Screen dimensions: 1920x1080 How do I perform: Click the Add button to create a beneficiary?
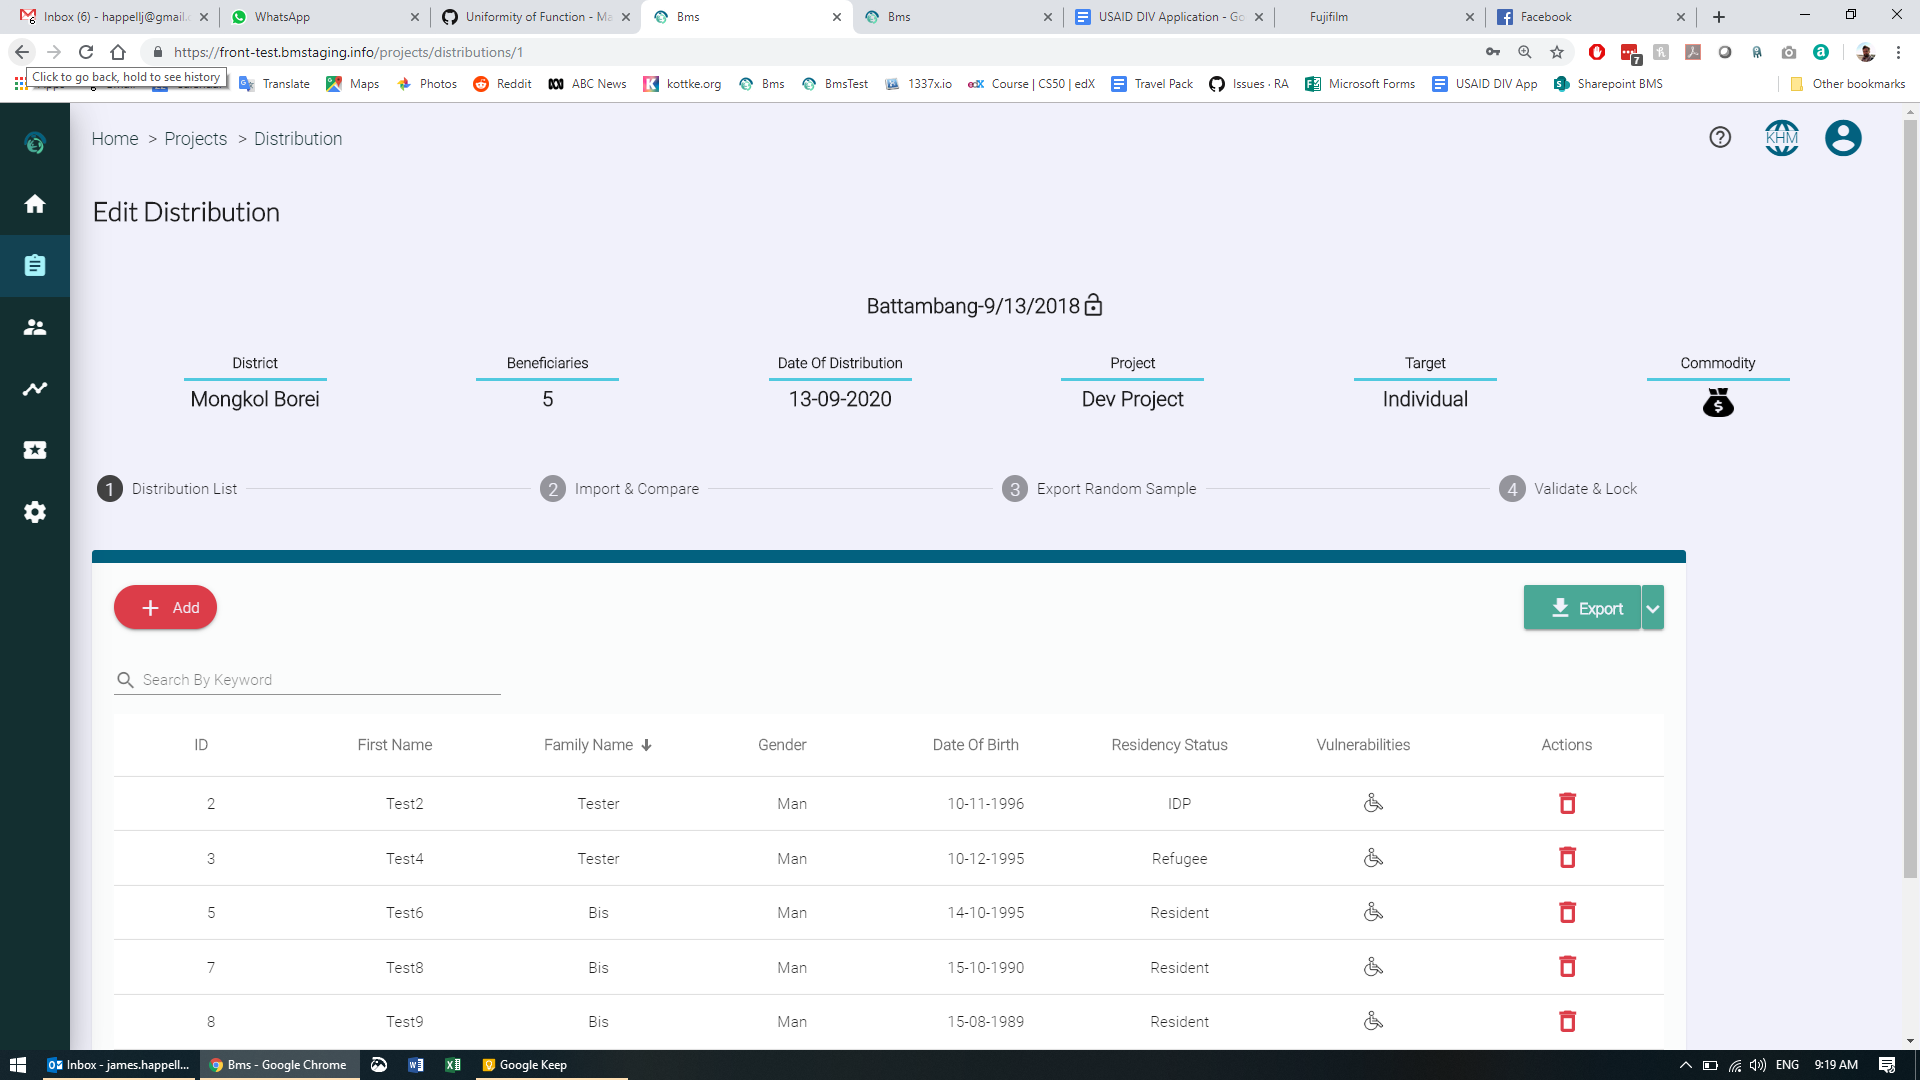pos(165,607)
